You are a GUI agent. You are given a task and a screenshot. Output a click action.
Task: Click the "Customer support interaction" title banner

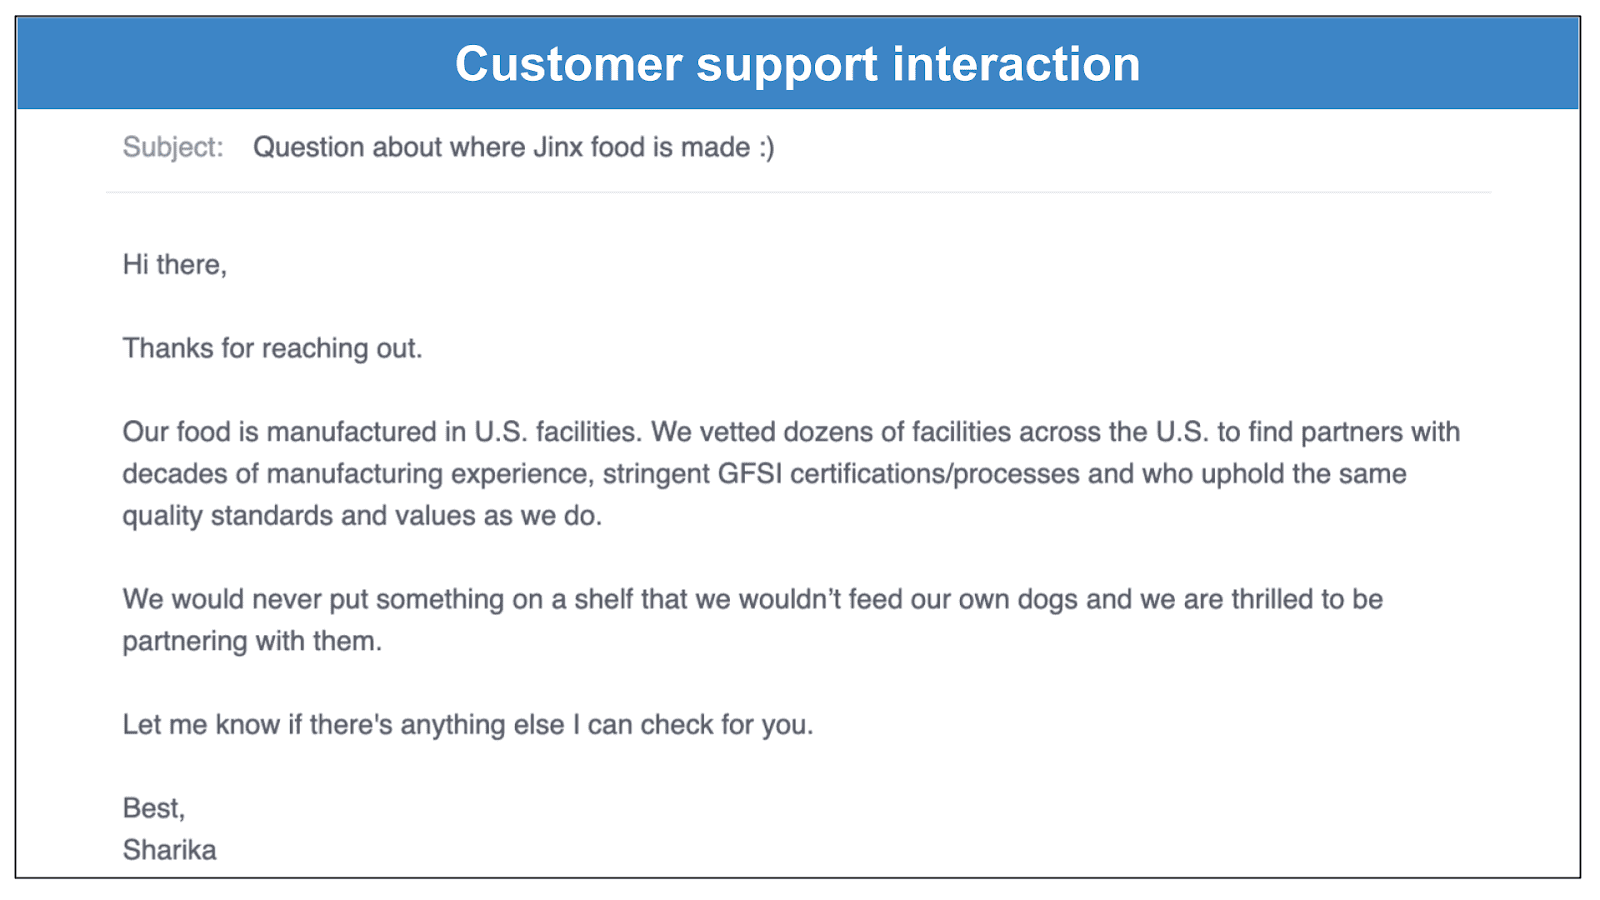click(x=798, y=64)
